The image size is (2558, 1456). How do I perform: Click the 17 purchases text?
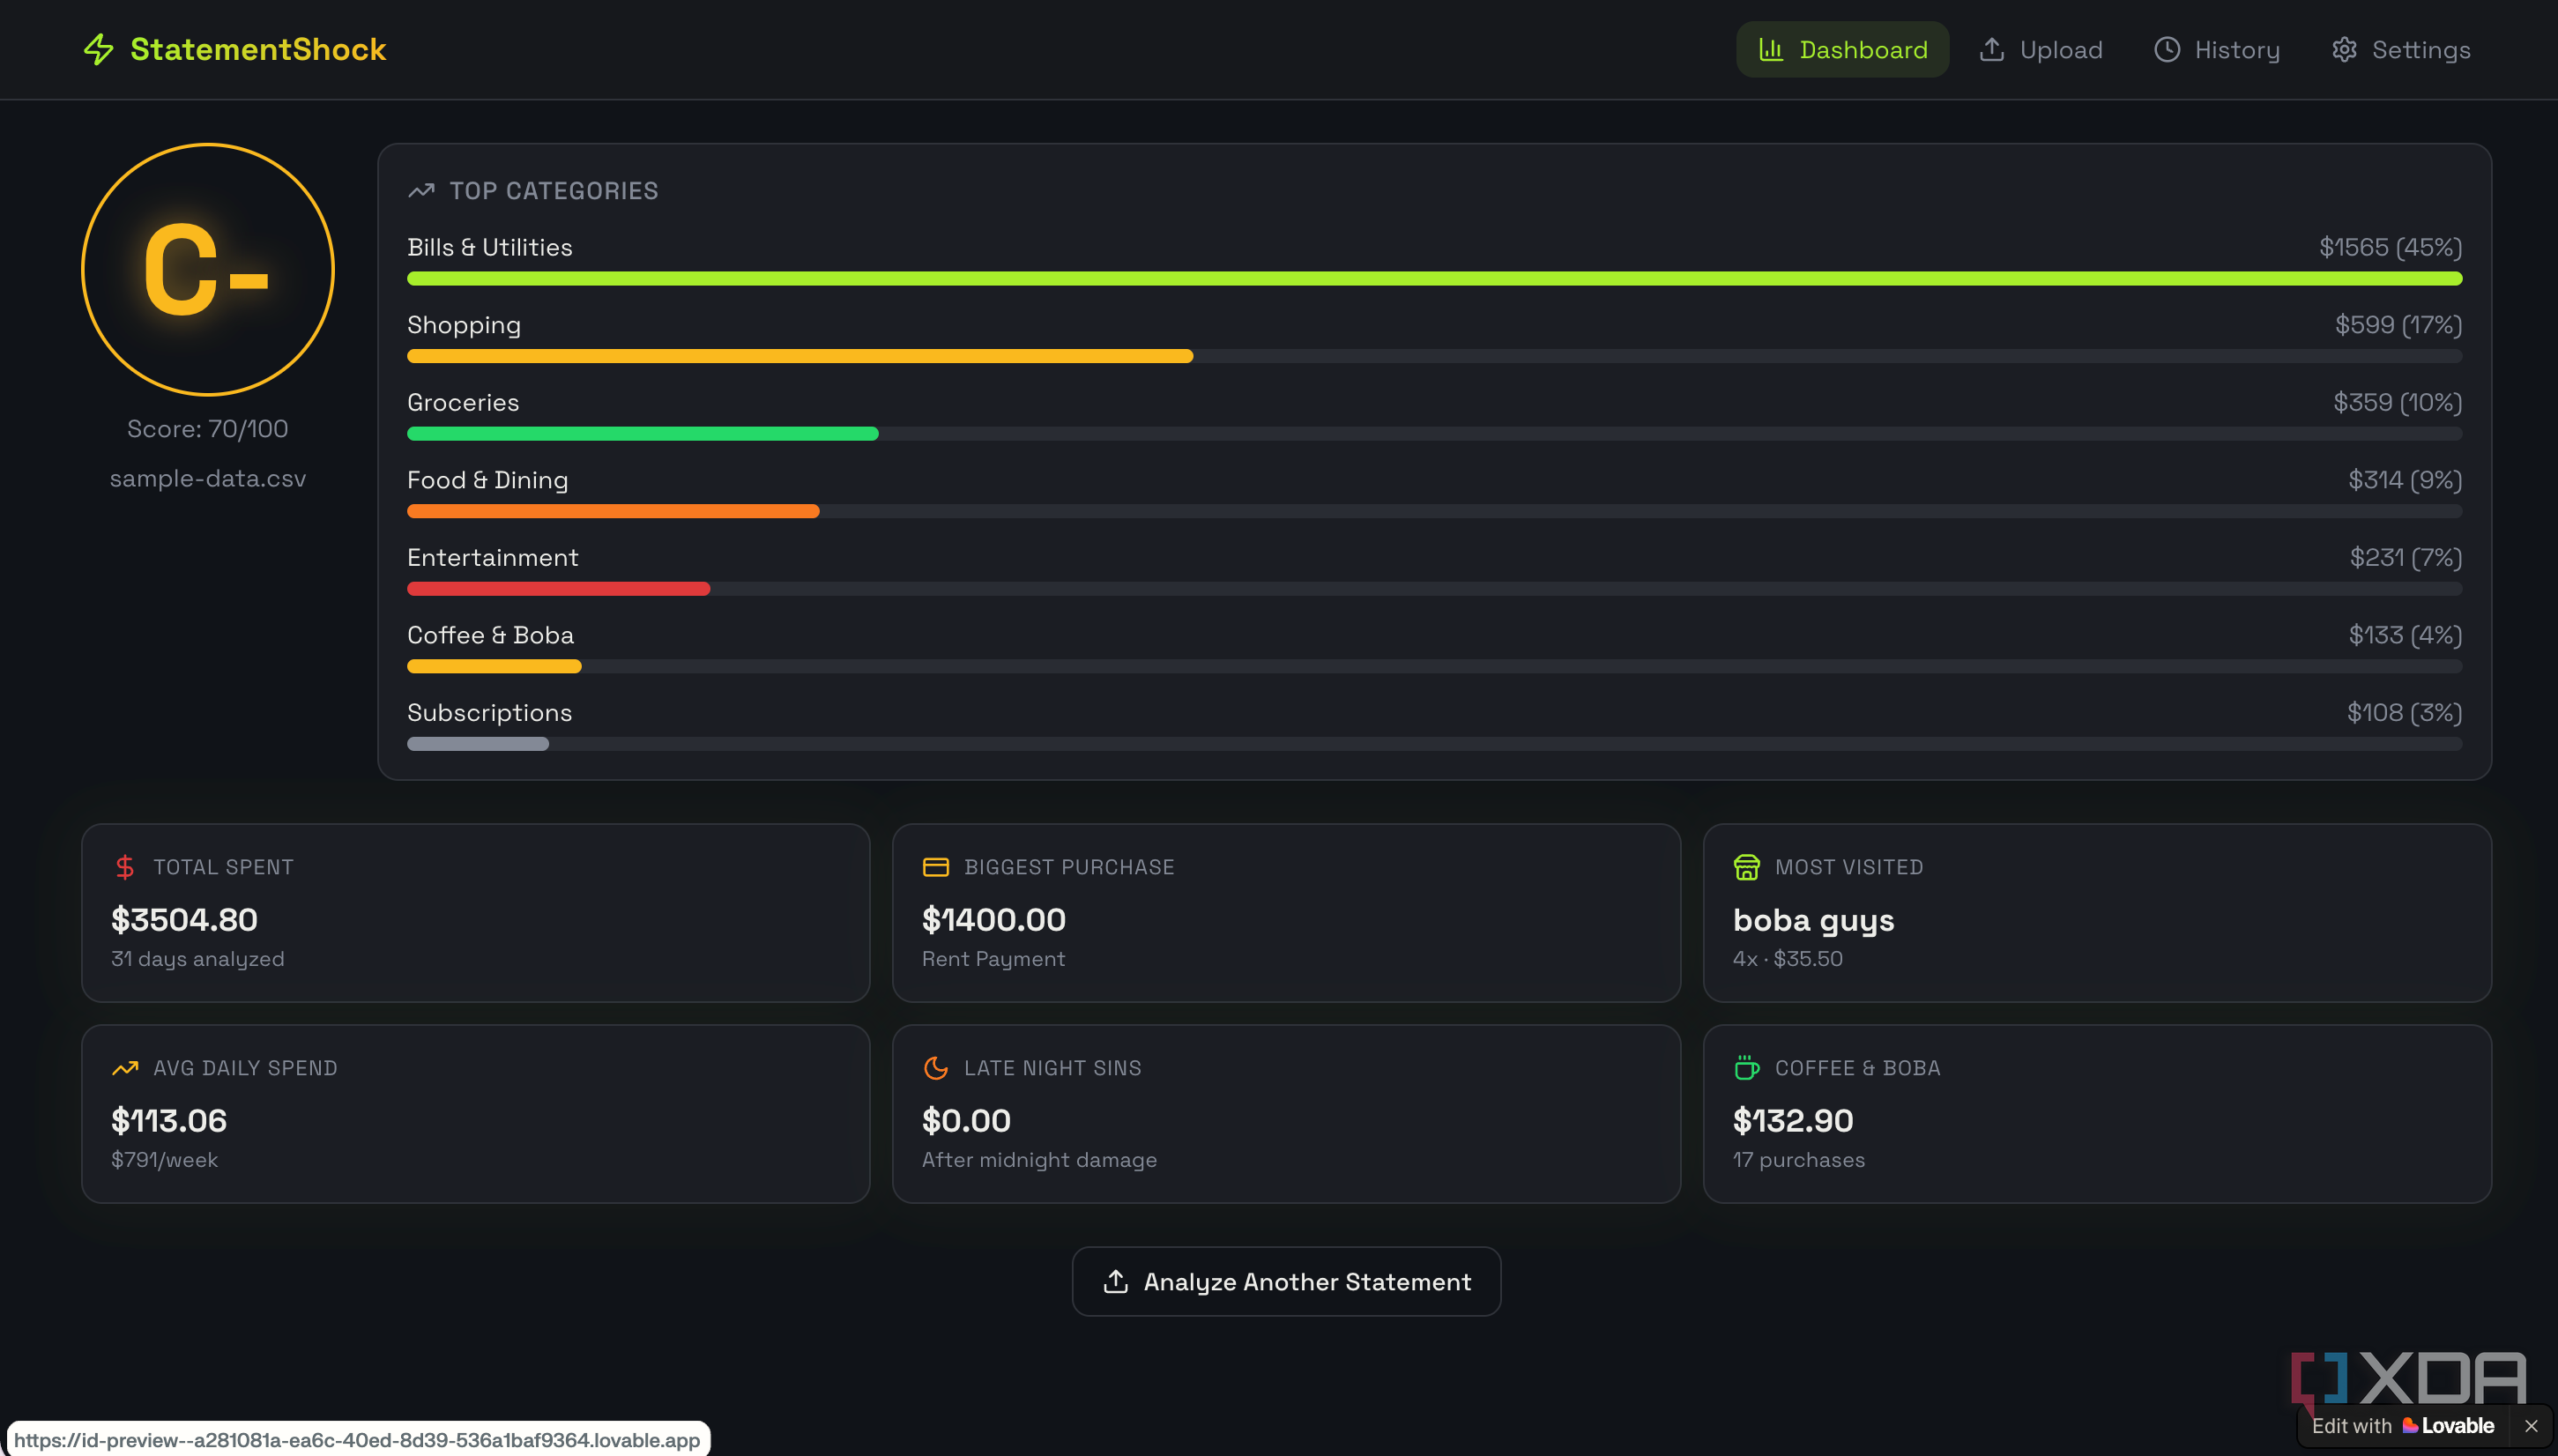point(1798,1160)
